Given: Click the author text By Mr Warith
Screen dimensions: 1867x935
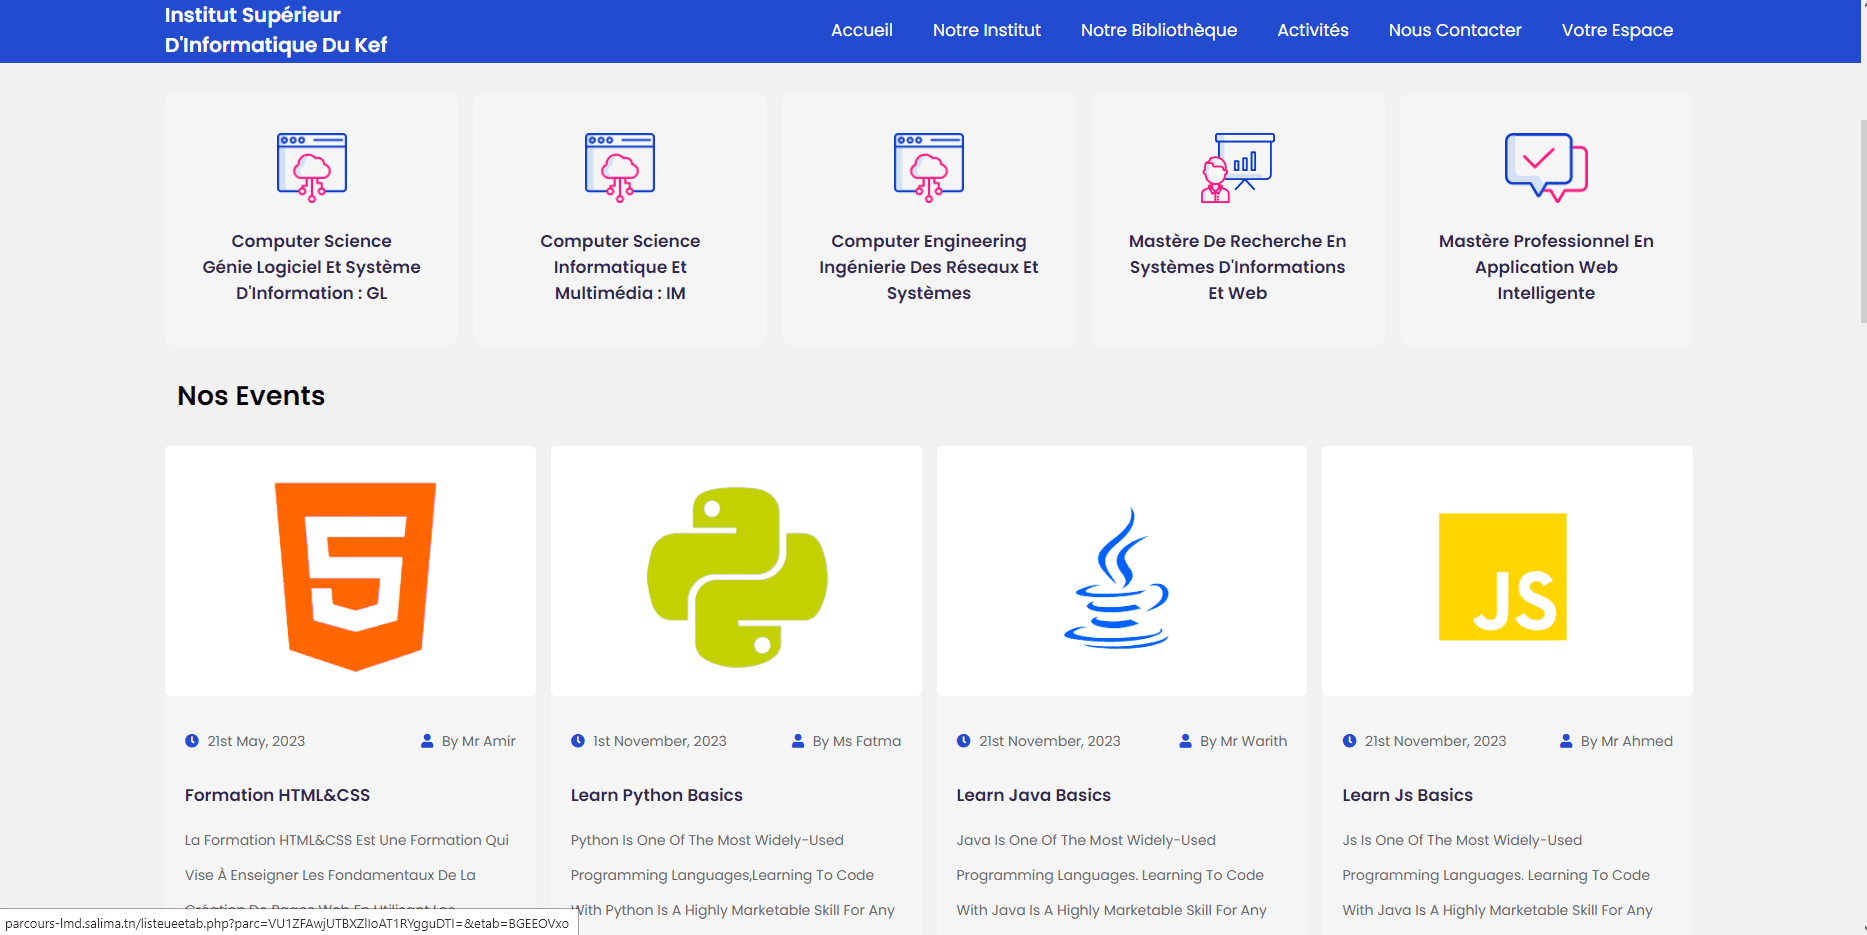Looking at the screenshot, I should (x=1244, y=741).
